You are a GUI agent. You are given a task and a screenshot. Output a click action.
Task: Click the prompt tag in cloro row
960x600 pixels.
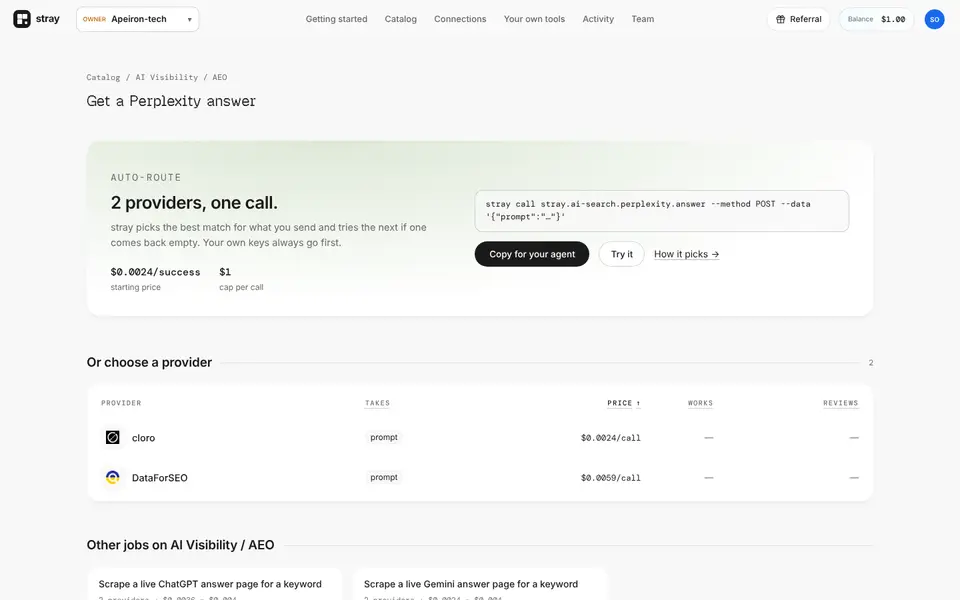384,437
